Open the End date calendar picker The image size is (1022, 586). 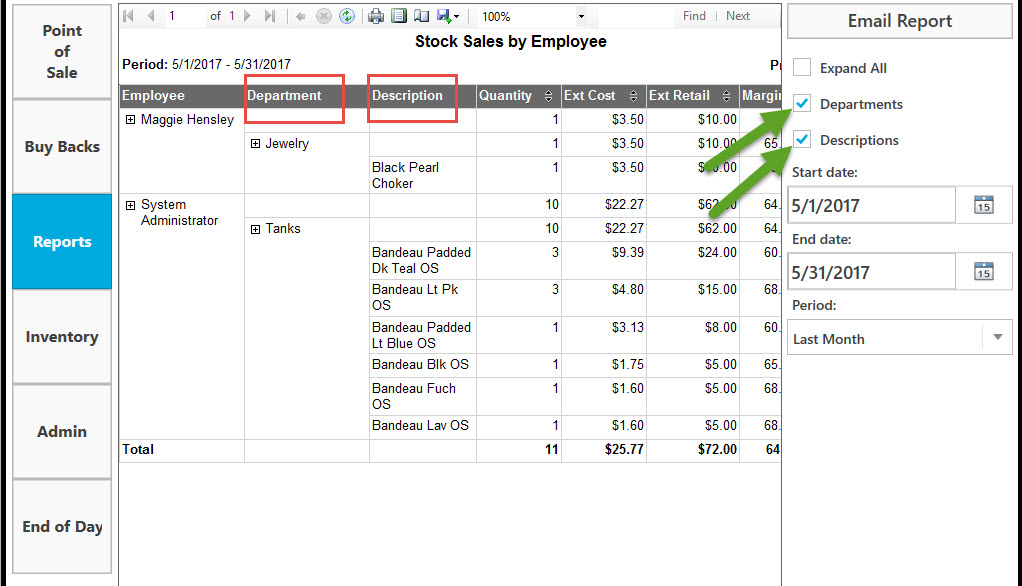[x=984, y=272]
